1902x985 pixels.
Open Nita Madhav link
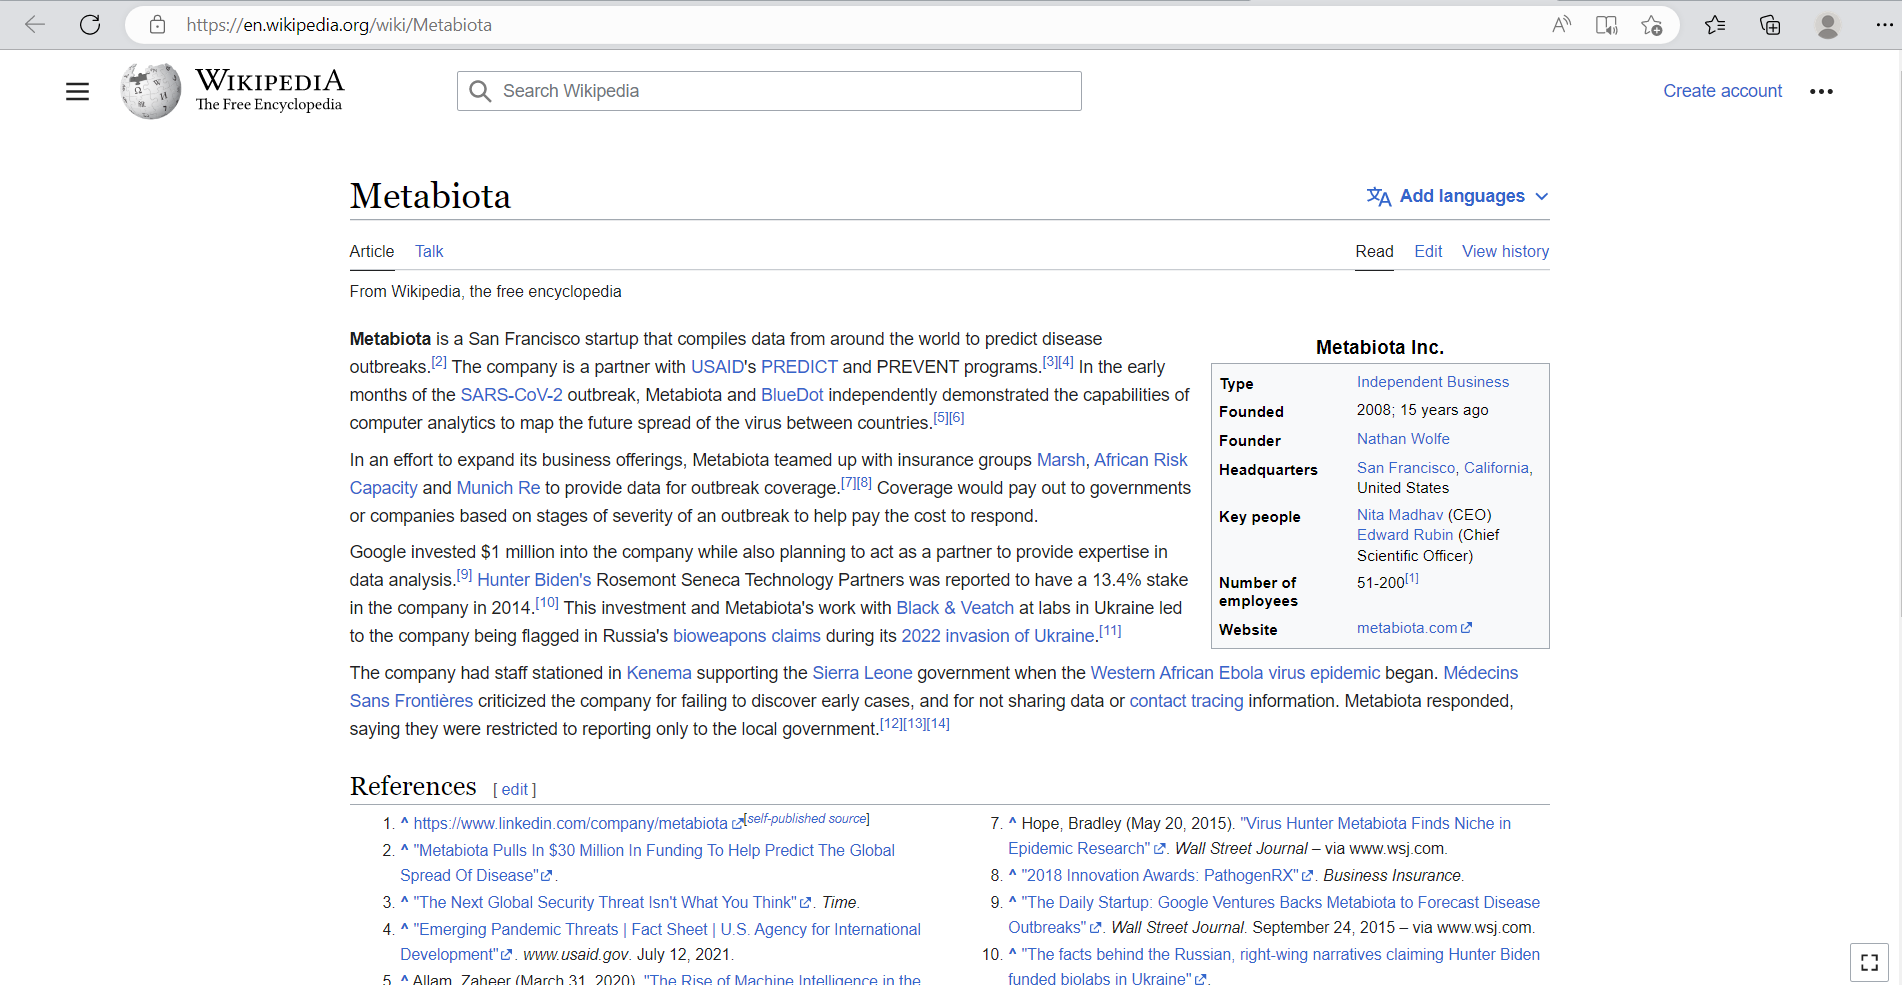[x=1400, y=515]
